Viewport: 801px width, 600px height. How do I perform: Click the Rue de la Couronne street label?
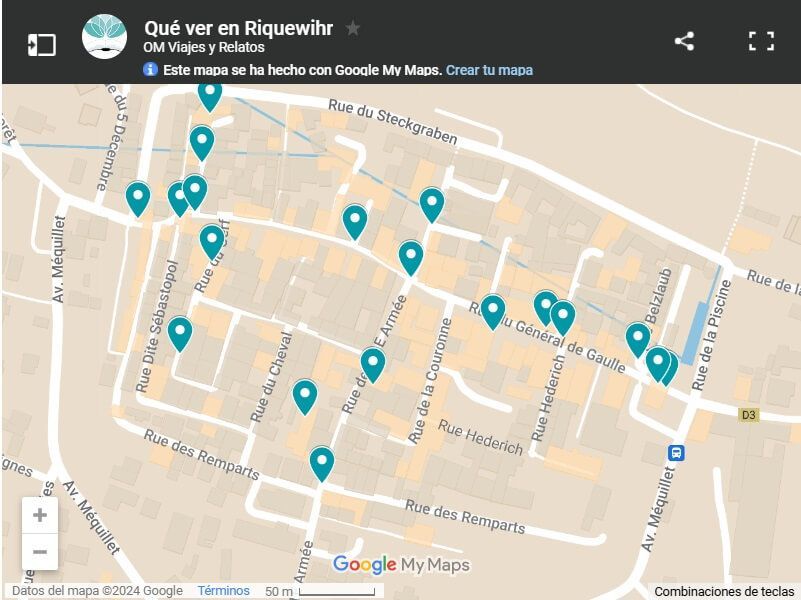tap(430, 381)
